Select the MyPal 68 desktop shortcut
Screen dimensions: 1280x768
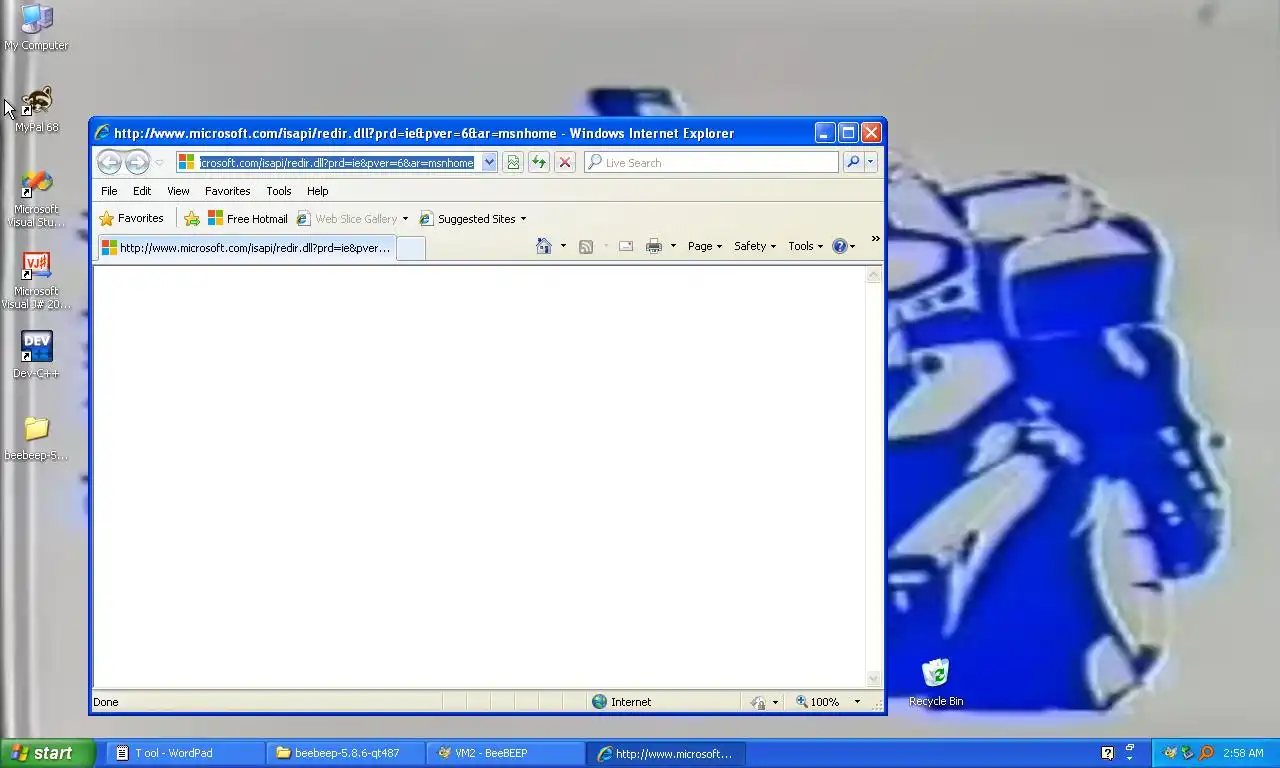[x=36, y=110]
